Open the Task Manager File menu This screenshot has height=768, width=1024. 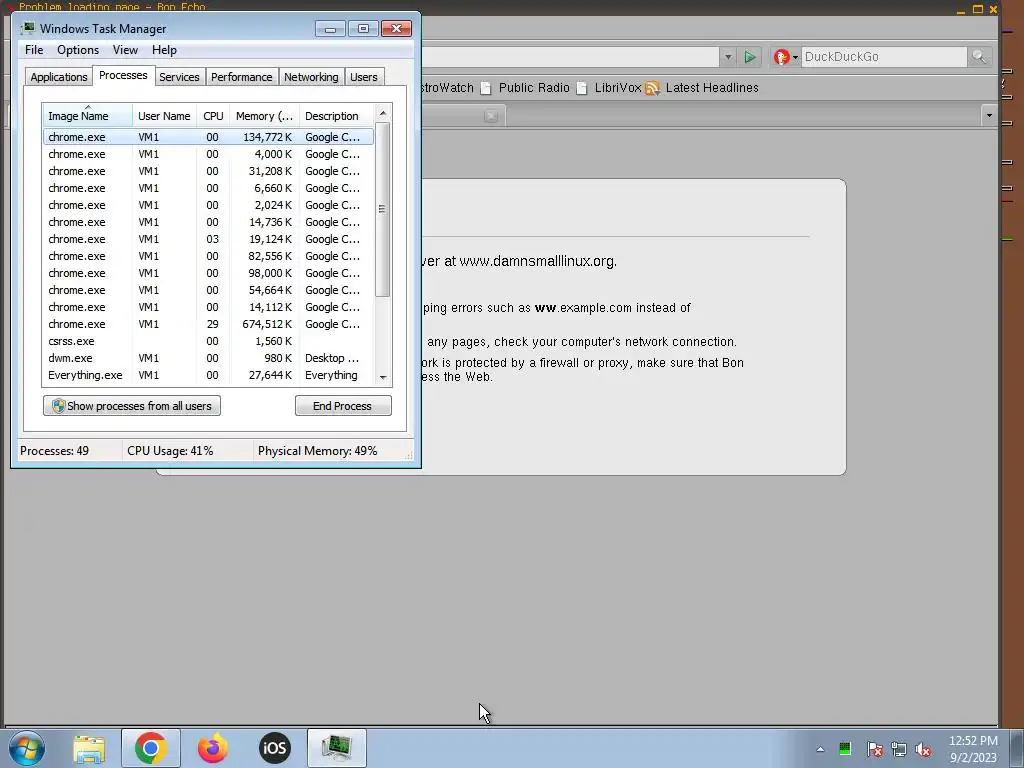34,50
